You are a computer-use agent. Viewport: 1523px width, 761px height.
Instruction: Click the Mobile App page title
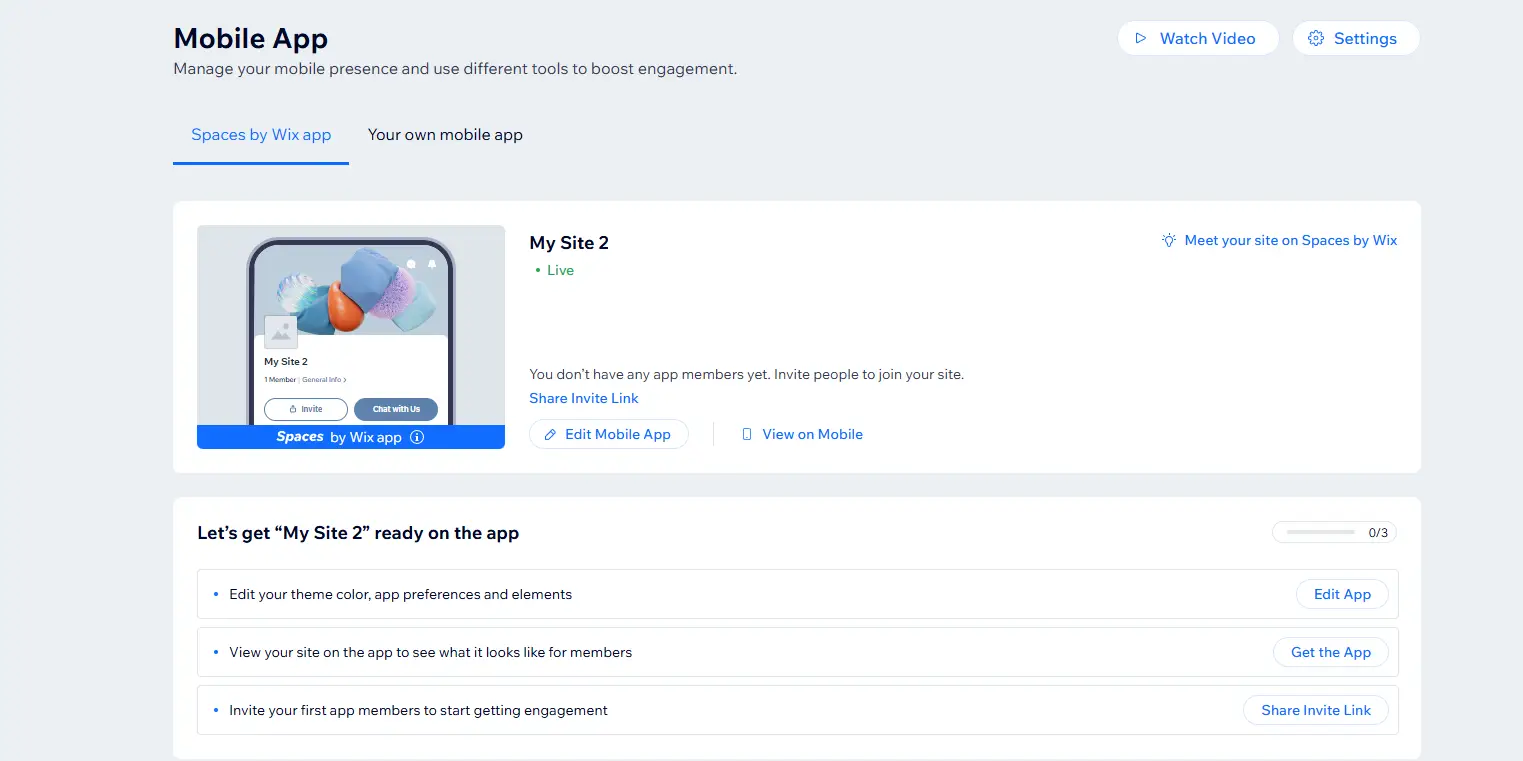[251, 38]
